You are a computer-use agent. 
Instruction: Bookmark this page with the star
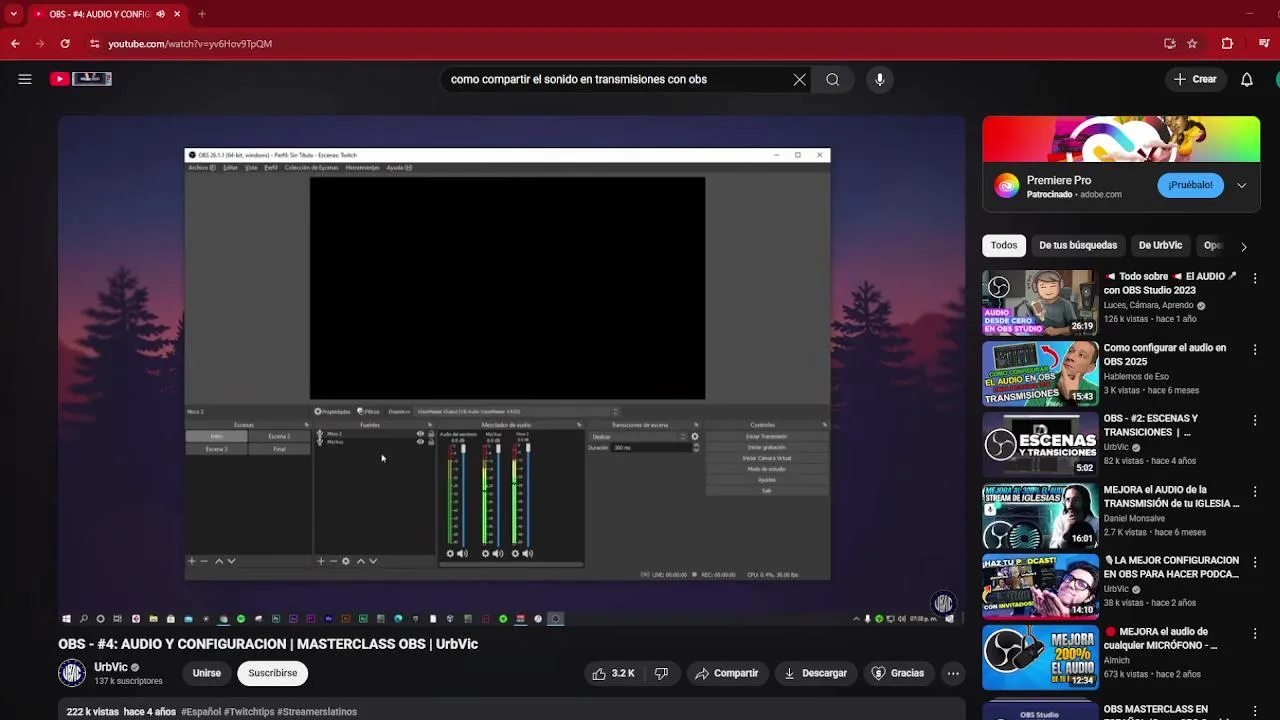[1192, 44]
